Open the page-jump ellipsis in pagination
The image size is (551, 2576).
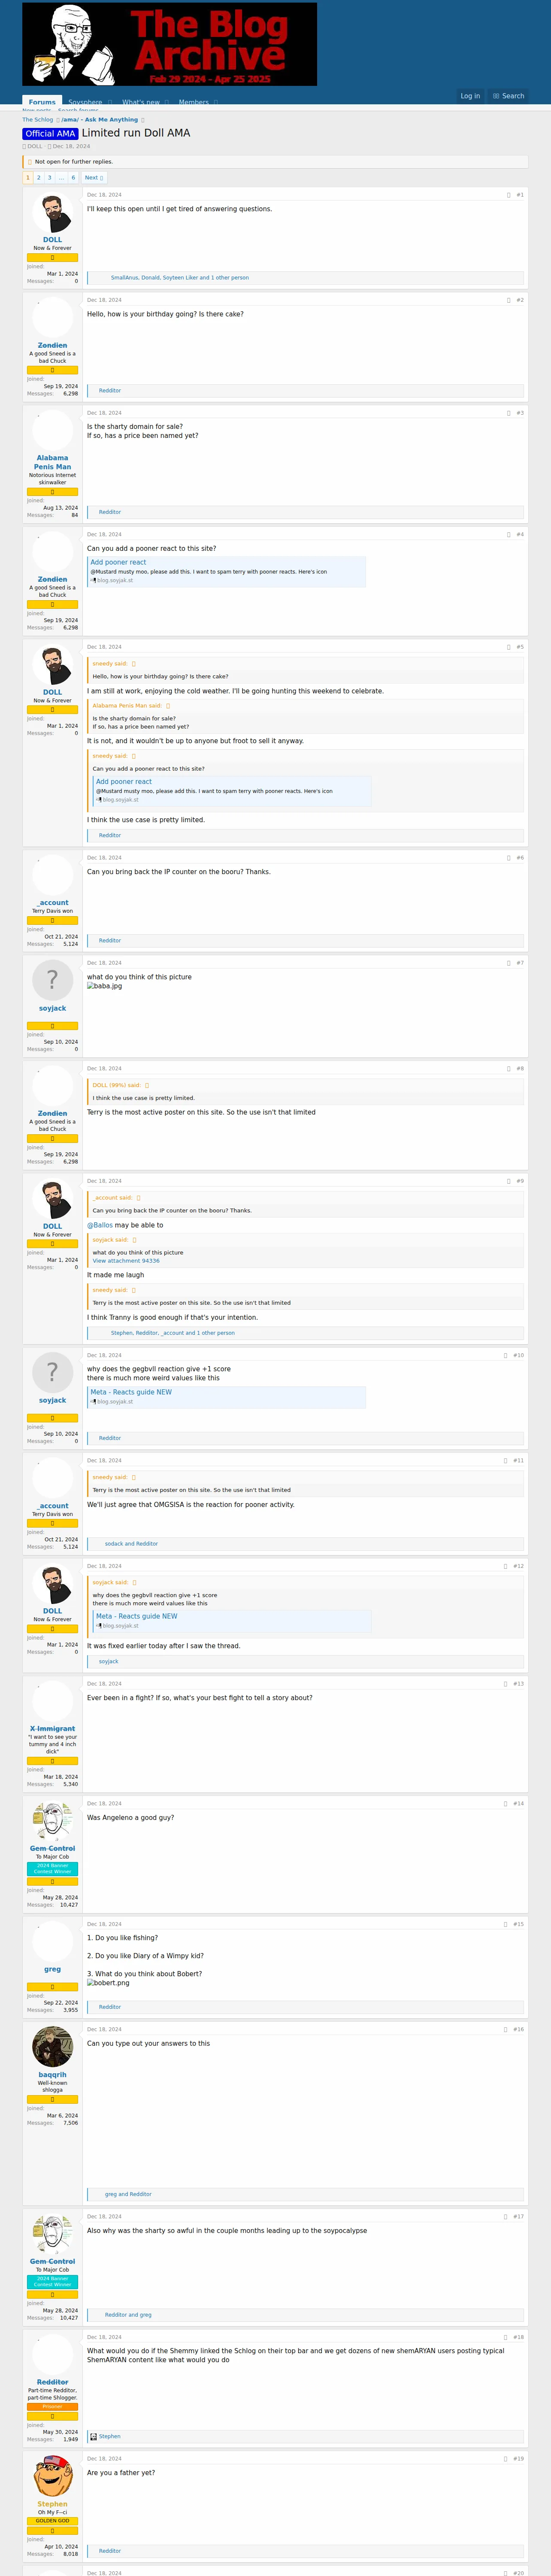click(x=61, y=178)
